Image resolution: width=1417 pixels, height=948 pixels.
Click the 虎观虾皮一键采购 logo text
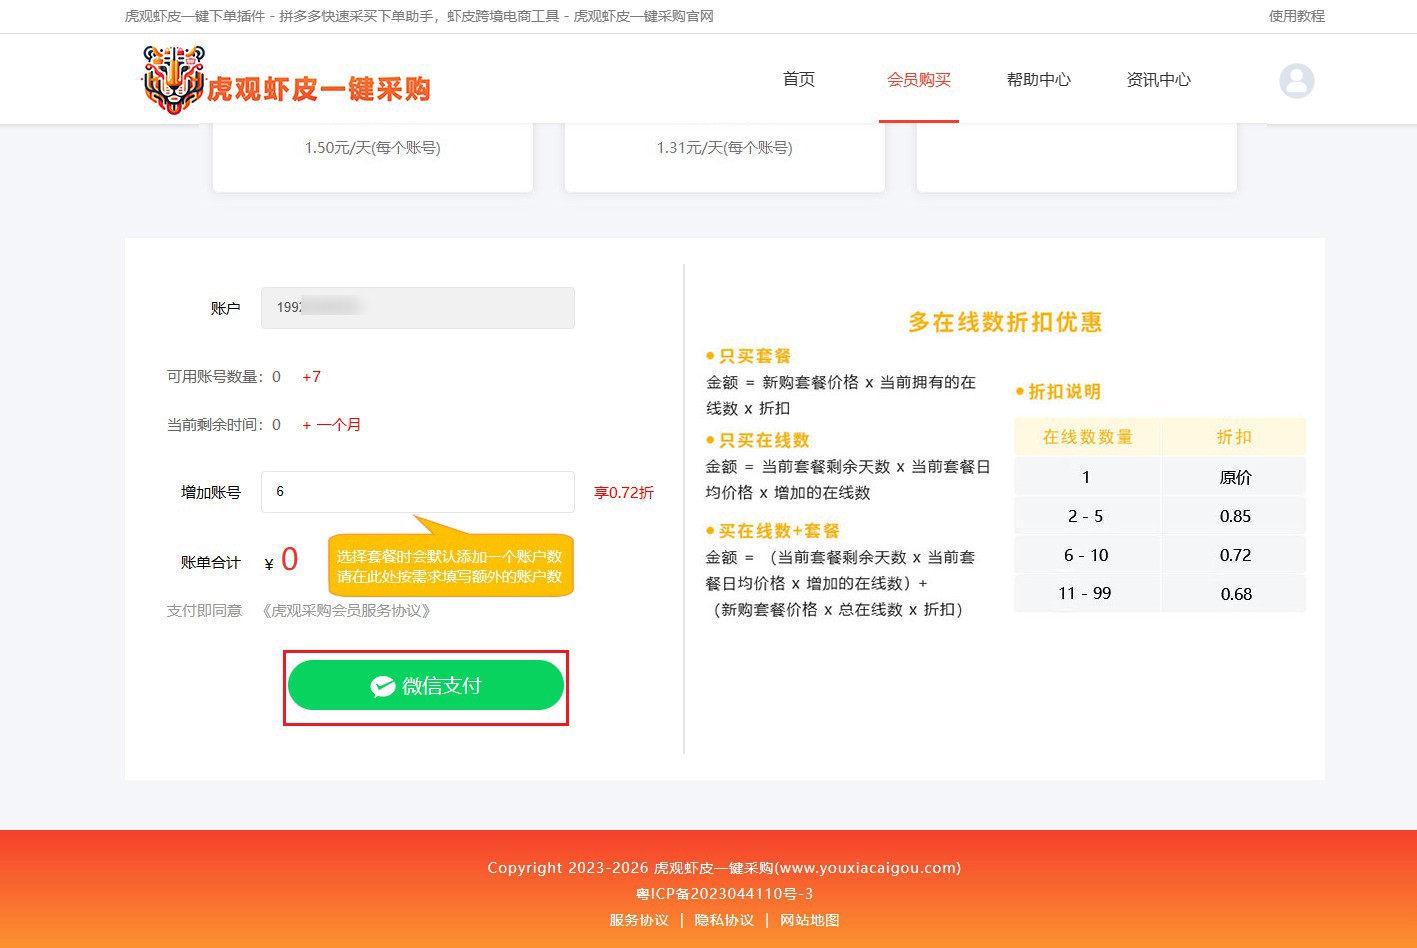(318, 89)
